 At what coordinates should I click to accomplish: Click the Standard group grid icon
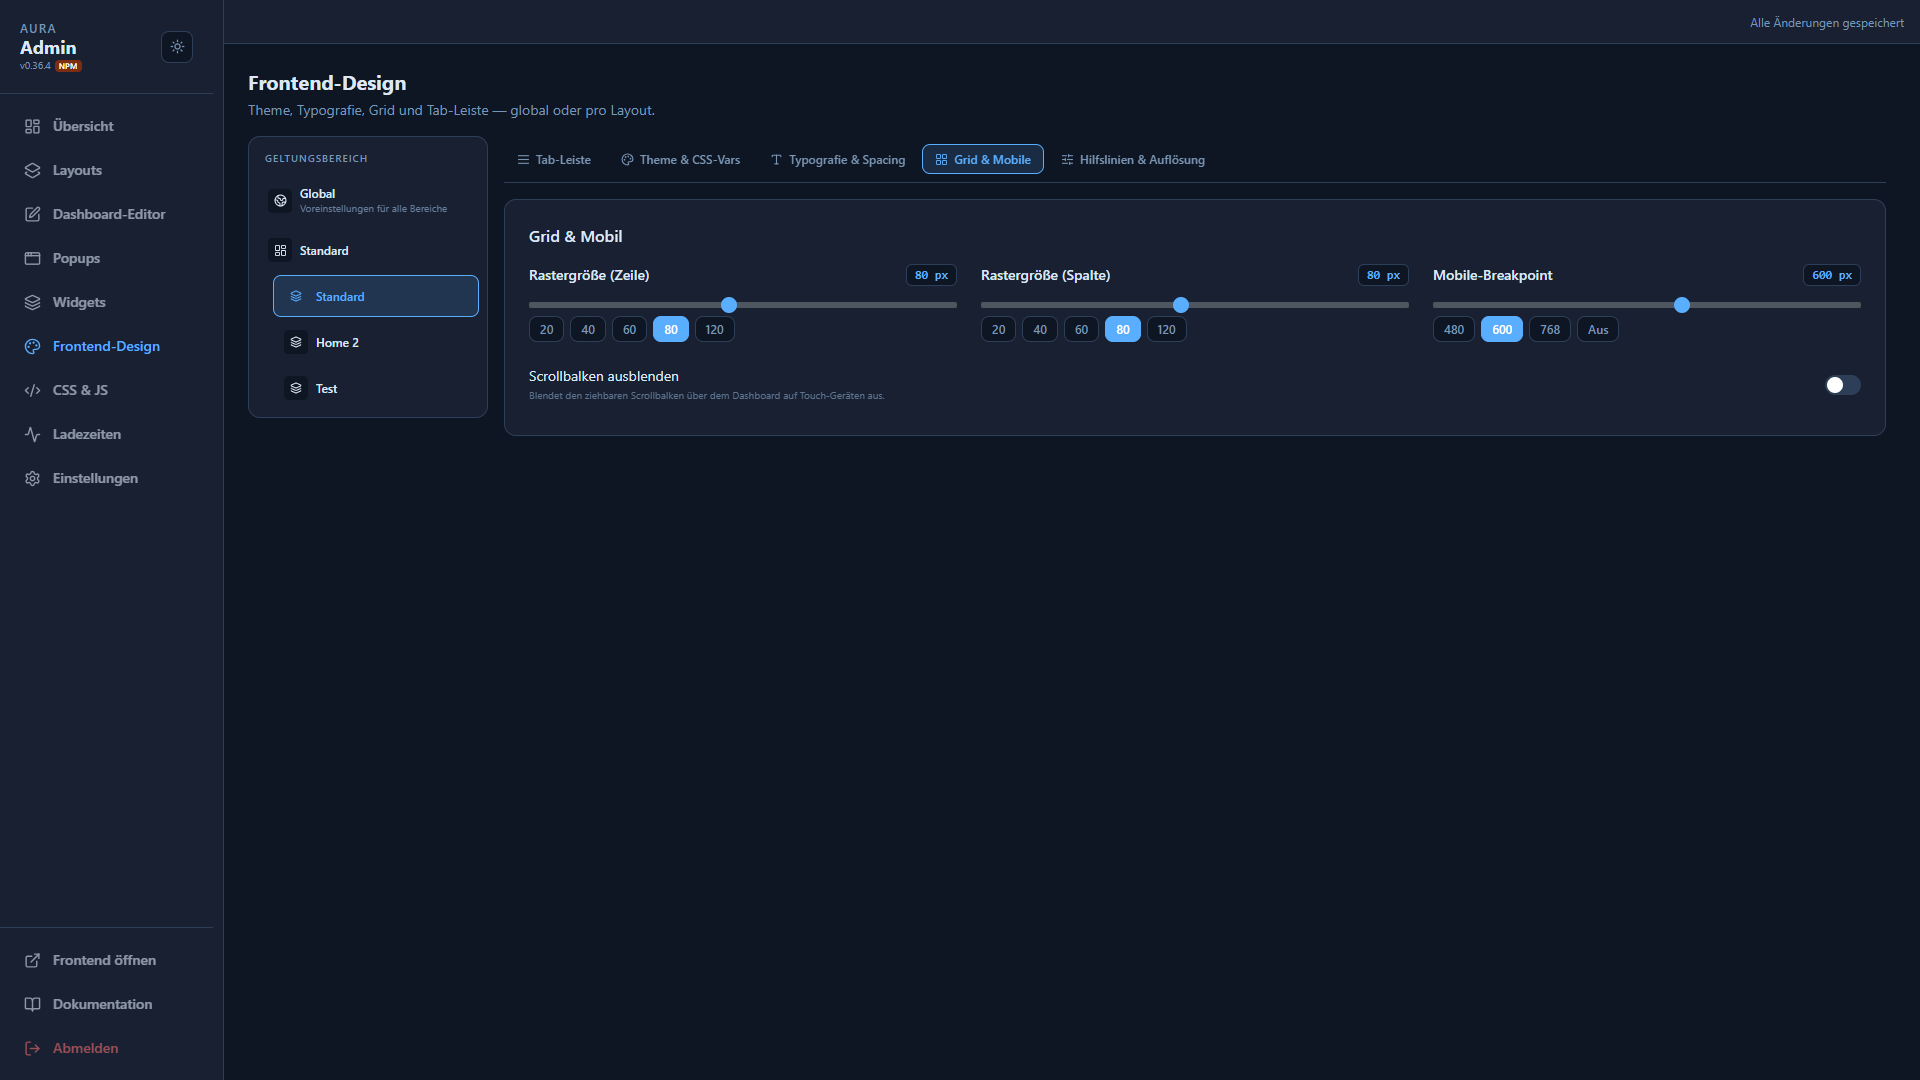coord(280,250)
